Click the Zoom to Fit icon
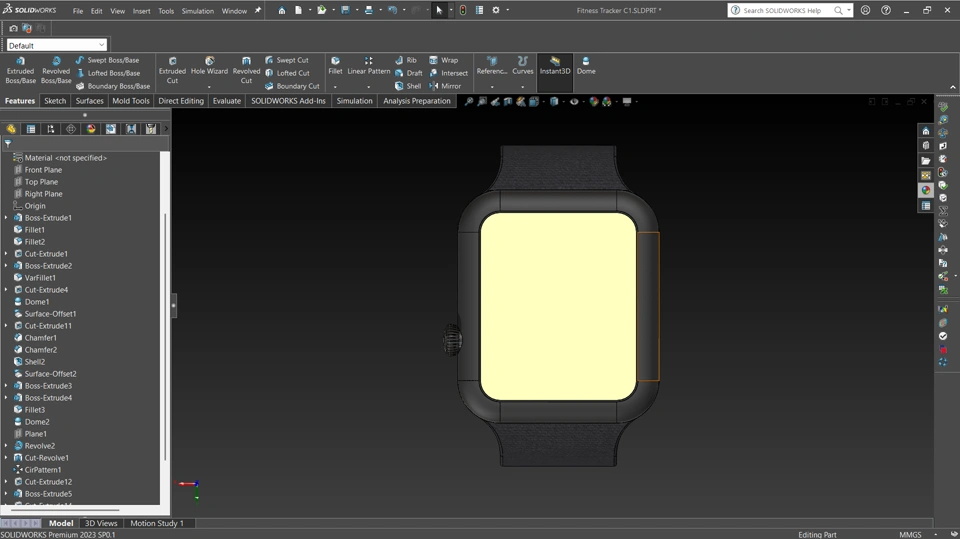Image resolution: width=960 pixels, height=539 pixels. click(x=468, y=101)
